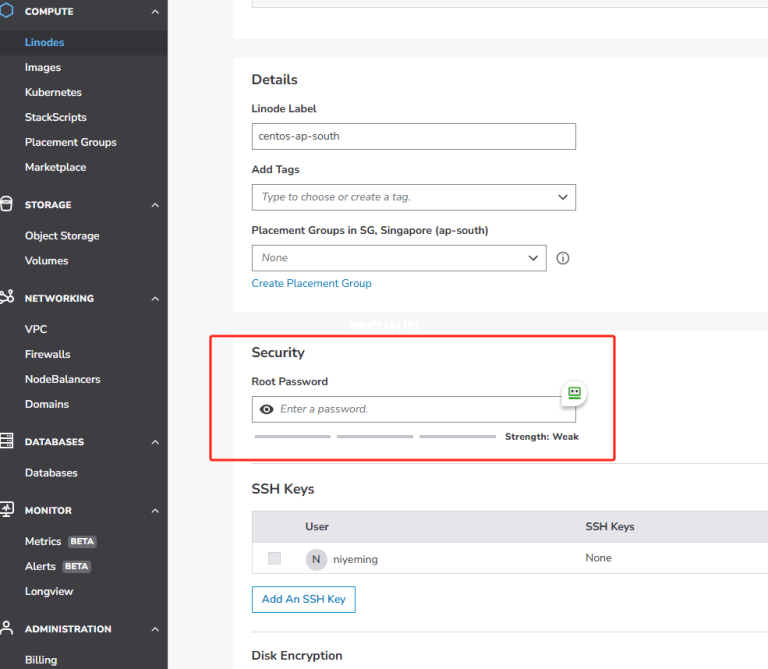Go to Firewalls in the sidebar
Image resolution: width=768 pixels, height=669 pixels.
[x=47, y=354]
